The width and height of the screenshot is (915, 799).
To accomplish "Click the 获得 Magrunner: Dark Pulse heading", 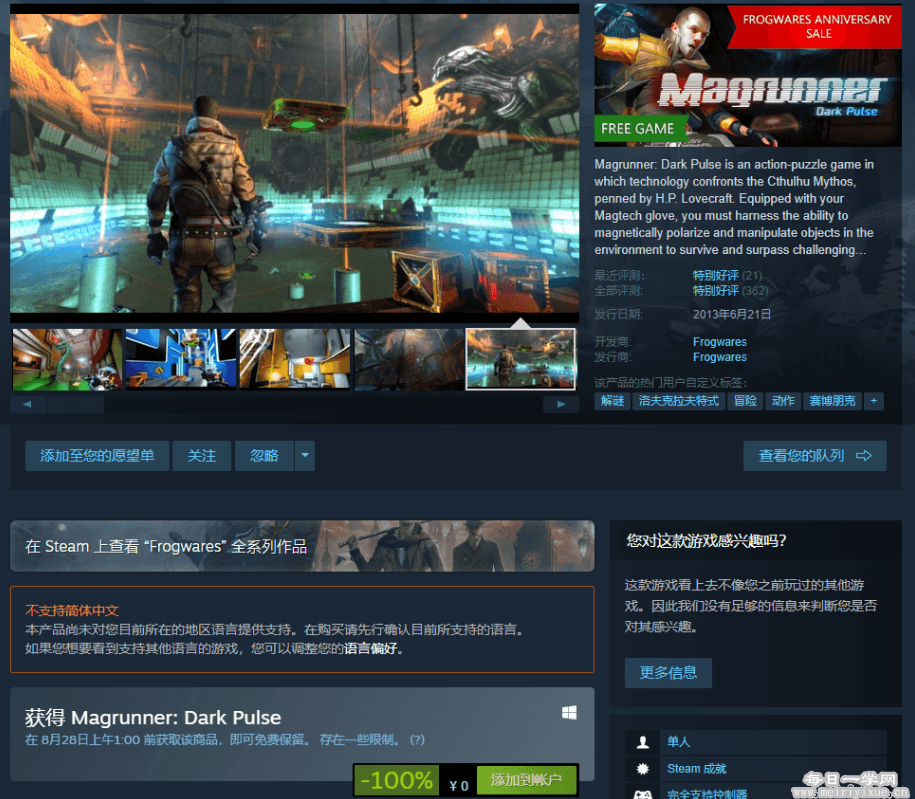I will point(153,717).
